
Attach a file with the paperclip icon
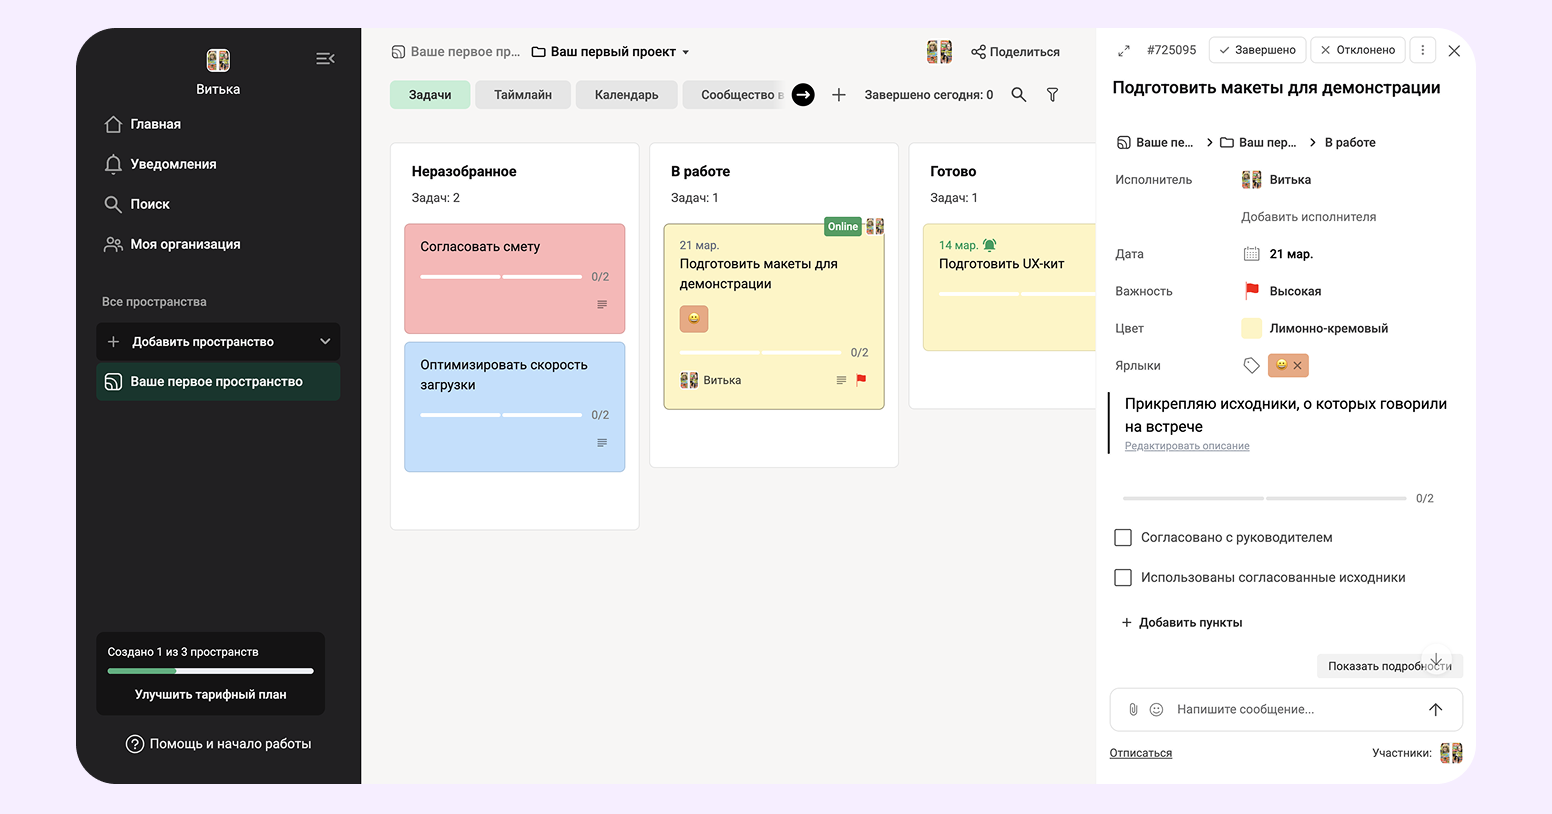[x=1133, y=709]
